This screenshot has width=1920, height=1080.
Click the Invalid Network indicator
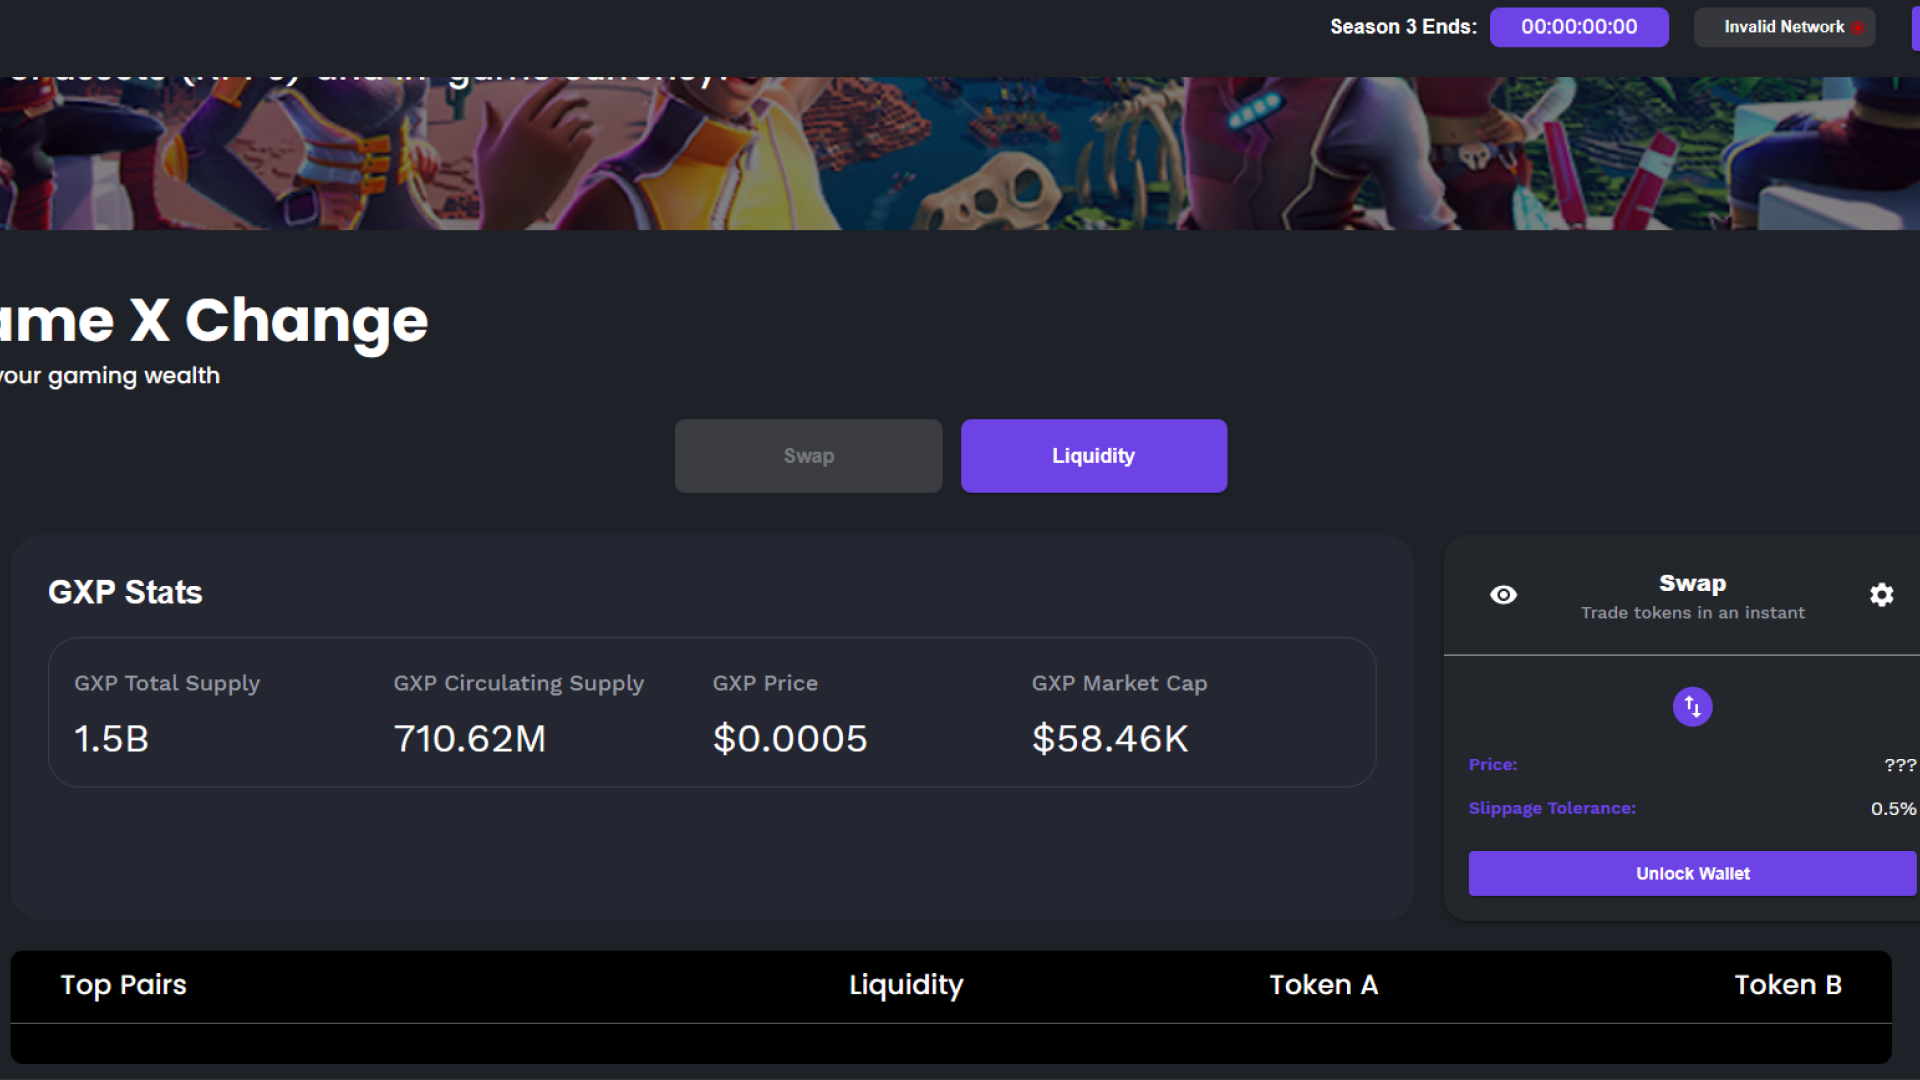click(1784, 27)
